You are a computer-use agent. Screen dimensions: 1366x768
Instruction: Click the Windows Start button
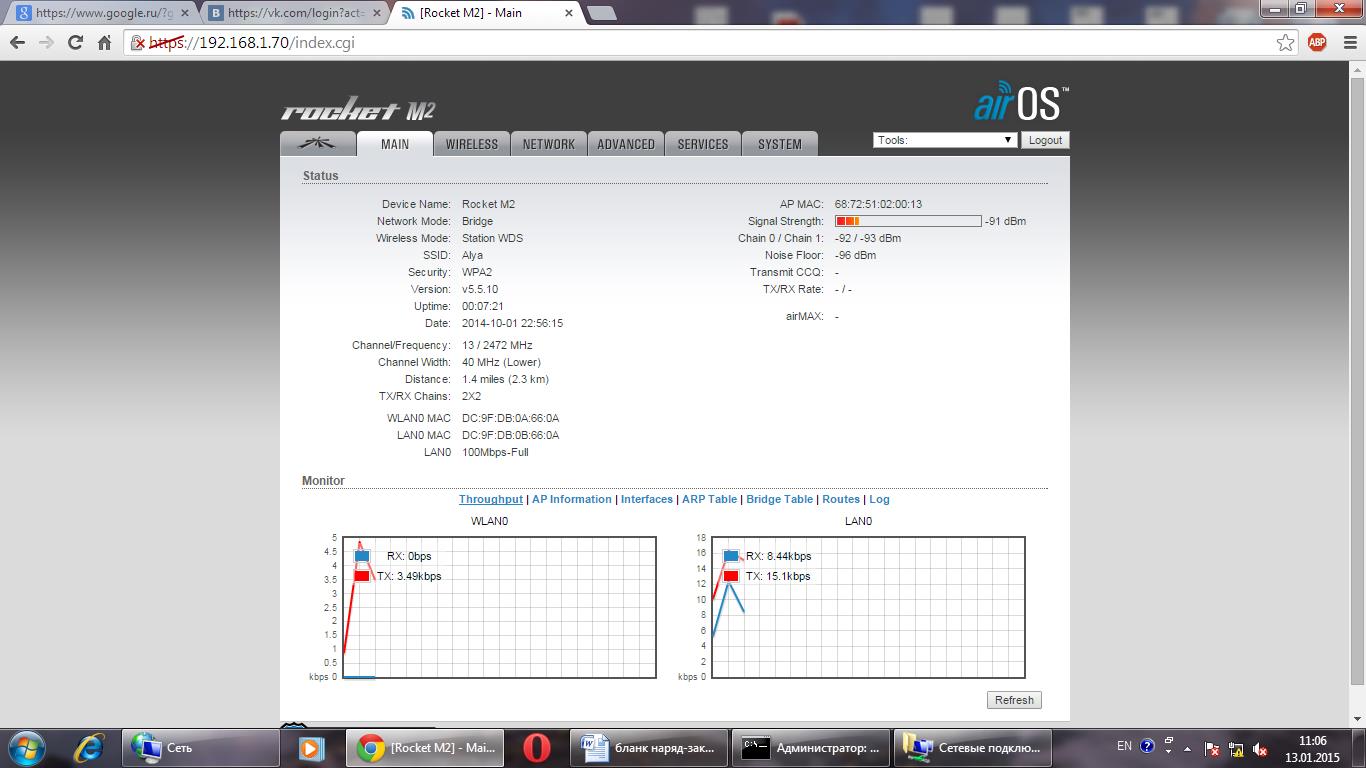coord(26,747)
